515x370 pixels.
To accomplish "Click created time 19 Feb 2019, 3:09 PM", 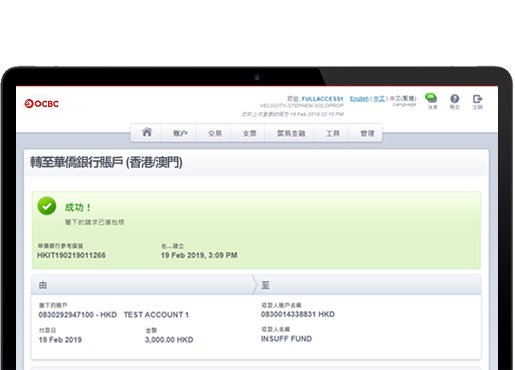I will coord(199,255).
